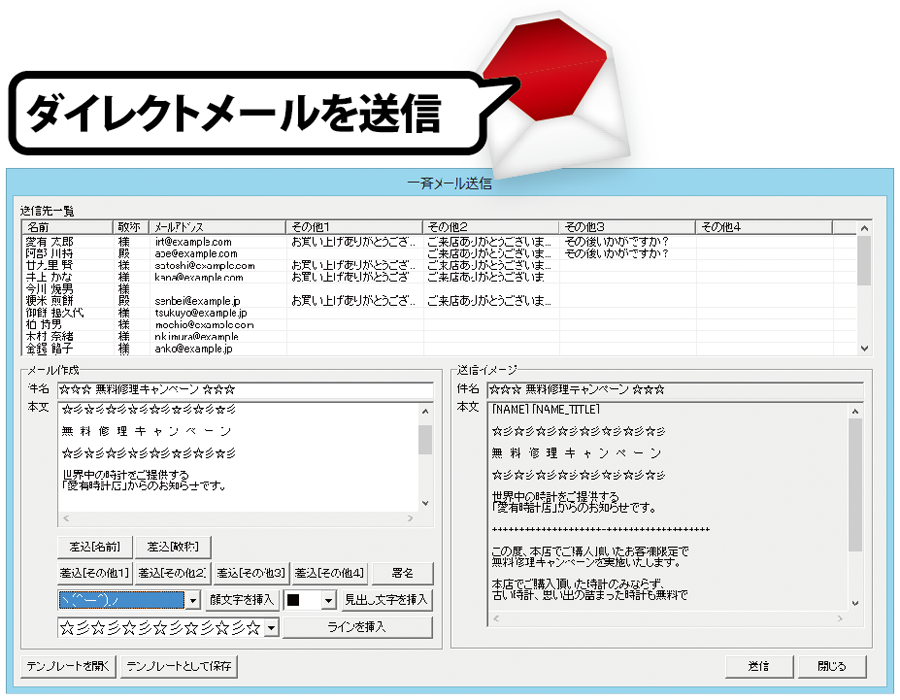Click テンプレートとして保存 button
Screen dimensions: 900x700
[180, 666]
